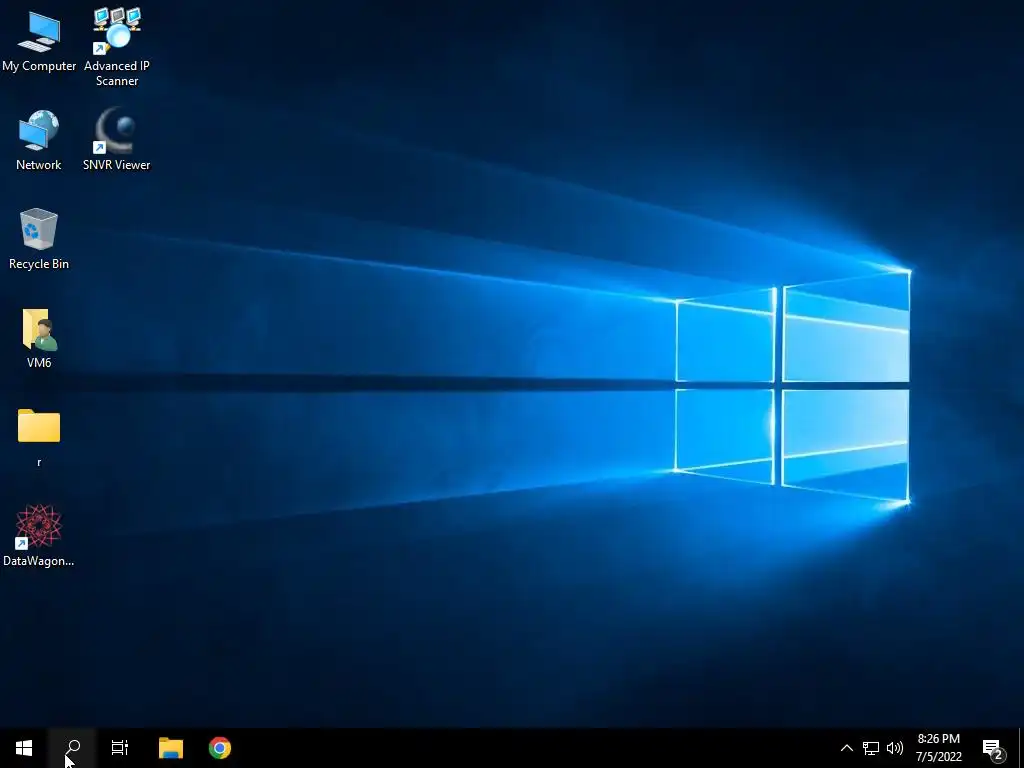The image size is (1024, 768).
Task: Open the taskbar search magnifier
Action: (72, 748)
